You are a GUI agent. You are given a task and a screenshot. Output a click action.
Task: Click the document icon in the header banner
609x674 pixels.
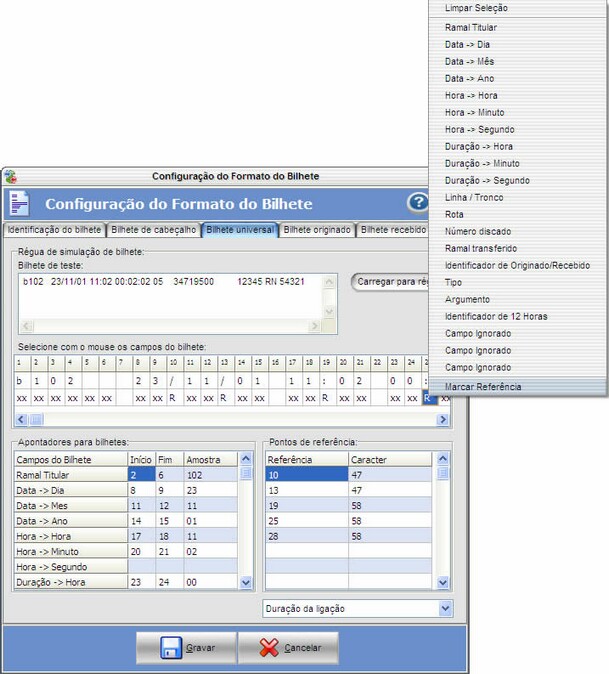pos(19,203)
